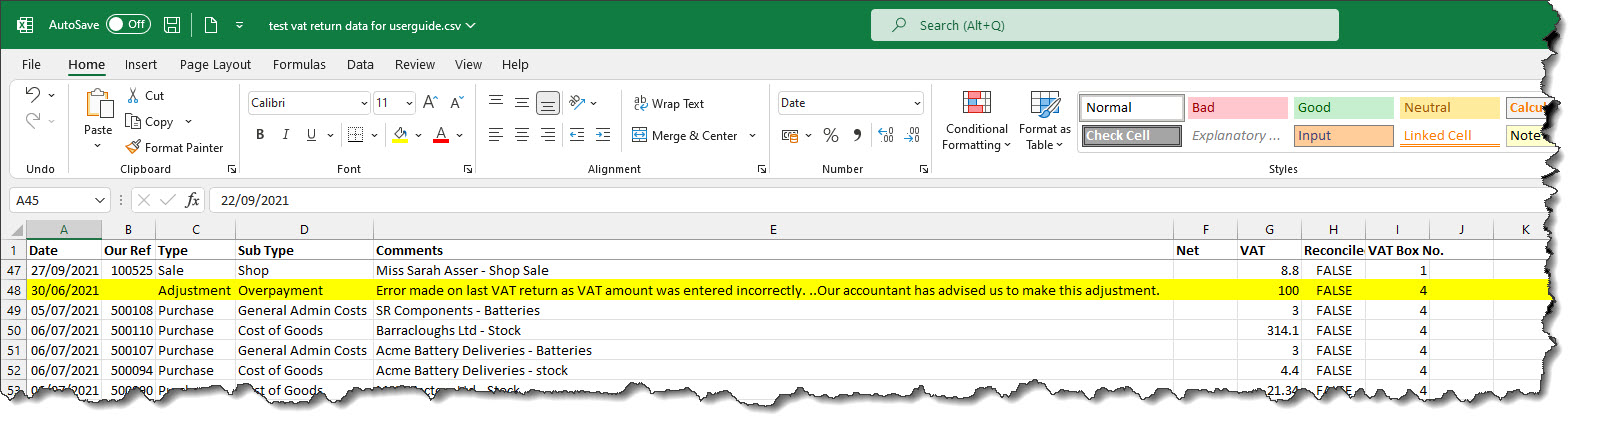This screenshot has width=1602, height=427.
Task: Click the Undo arrow icon
Action: pos(33,94)
